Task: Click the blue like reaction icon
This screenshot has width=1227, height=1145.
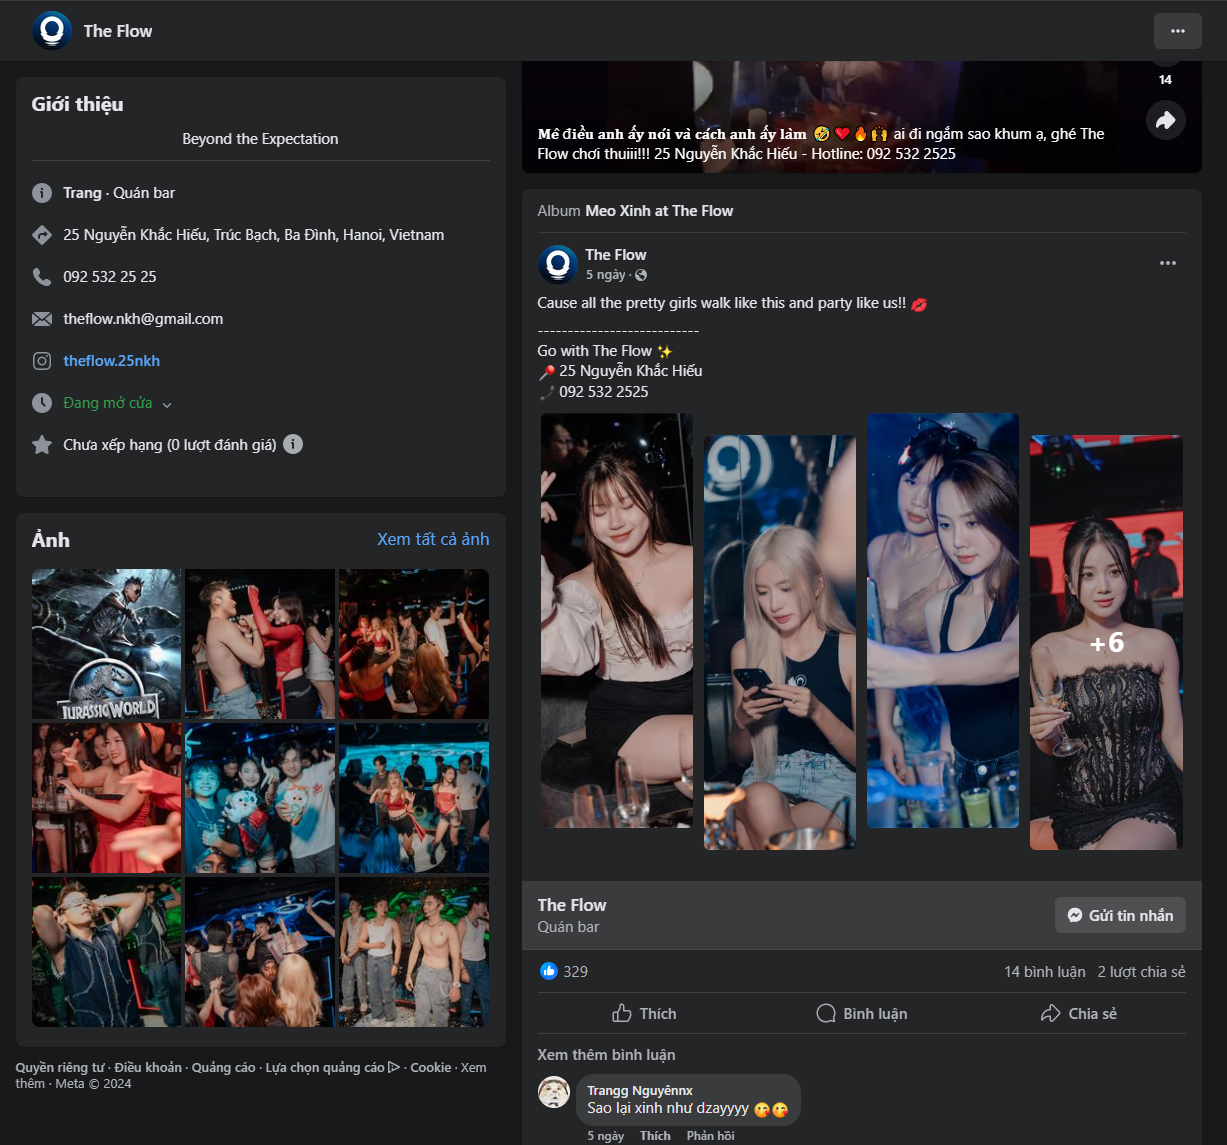Action: point(548,971)
